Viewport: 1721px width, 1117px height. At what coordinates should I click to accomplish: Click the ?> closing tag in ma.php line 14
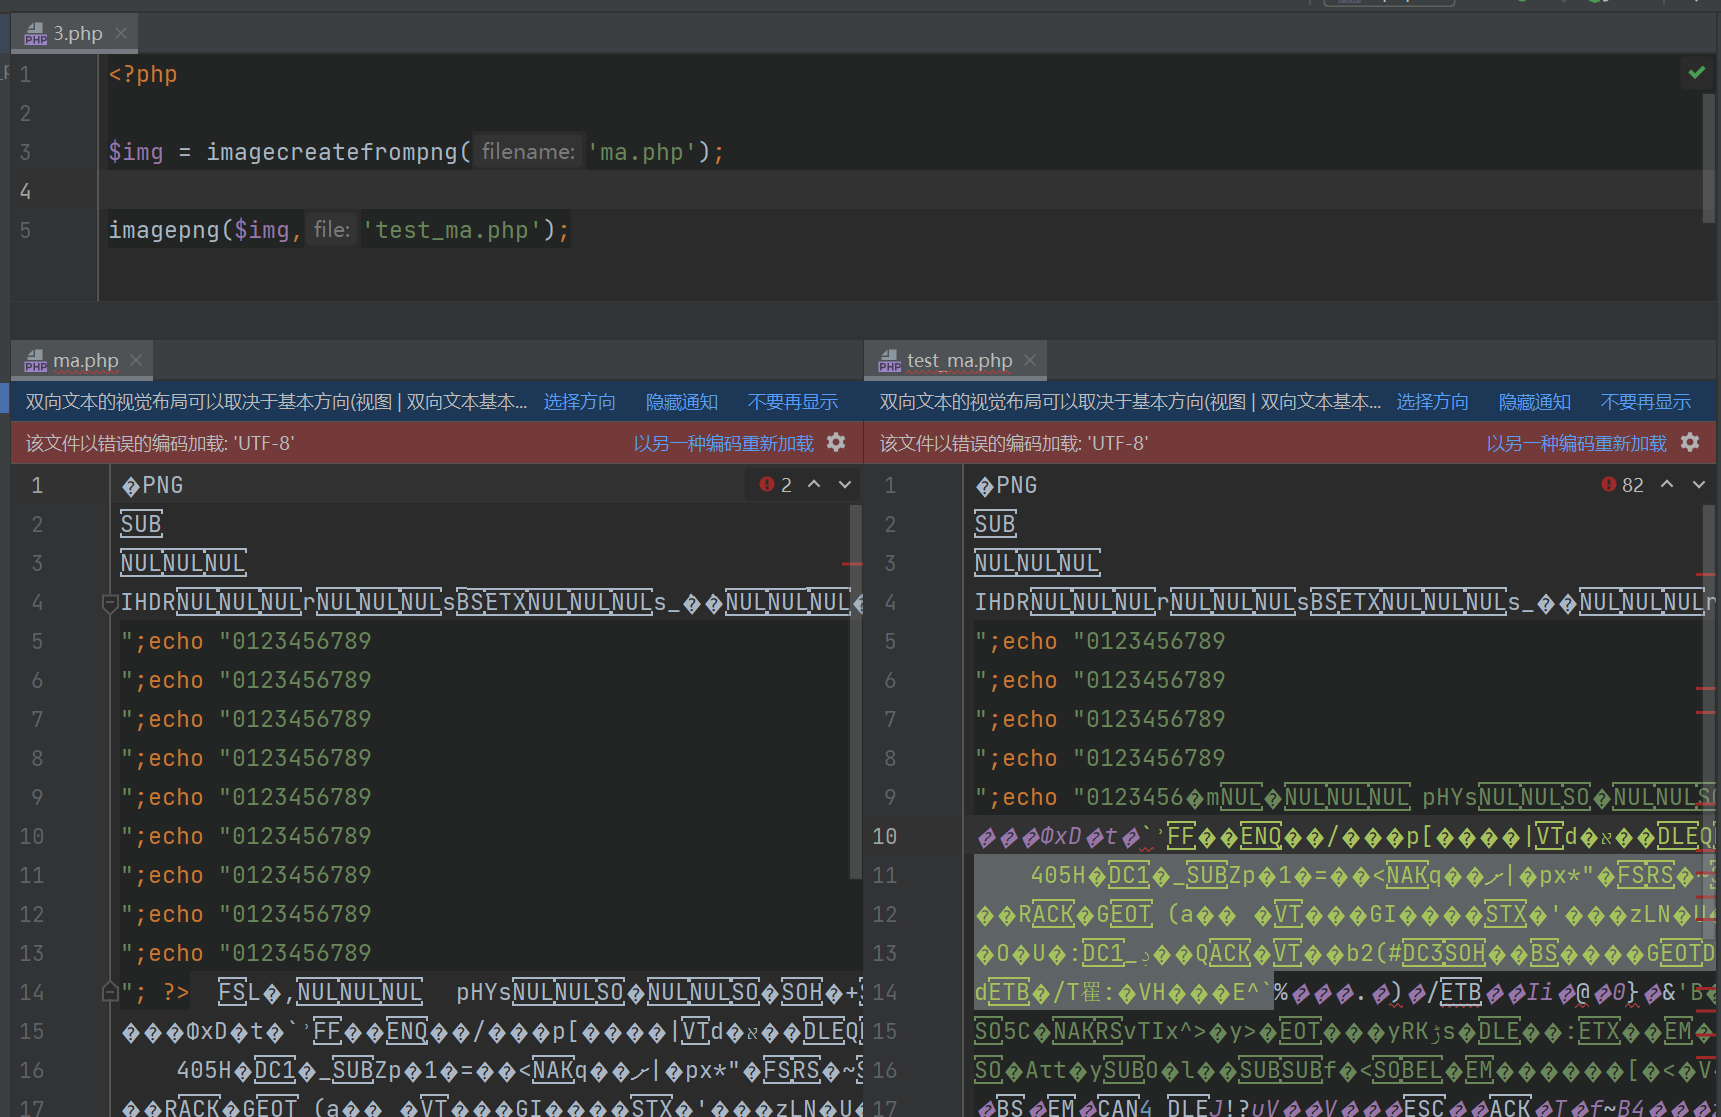click(x=176, y=992)
